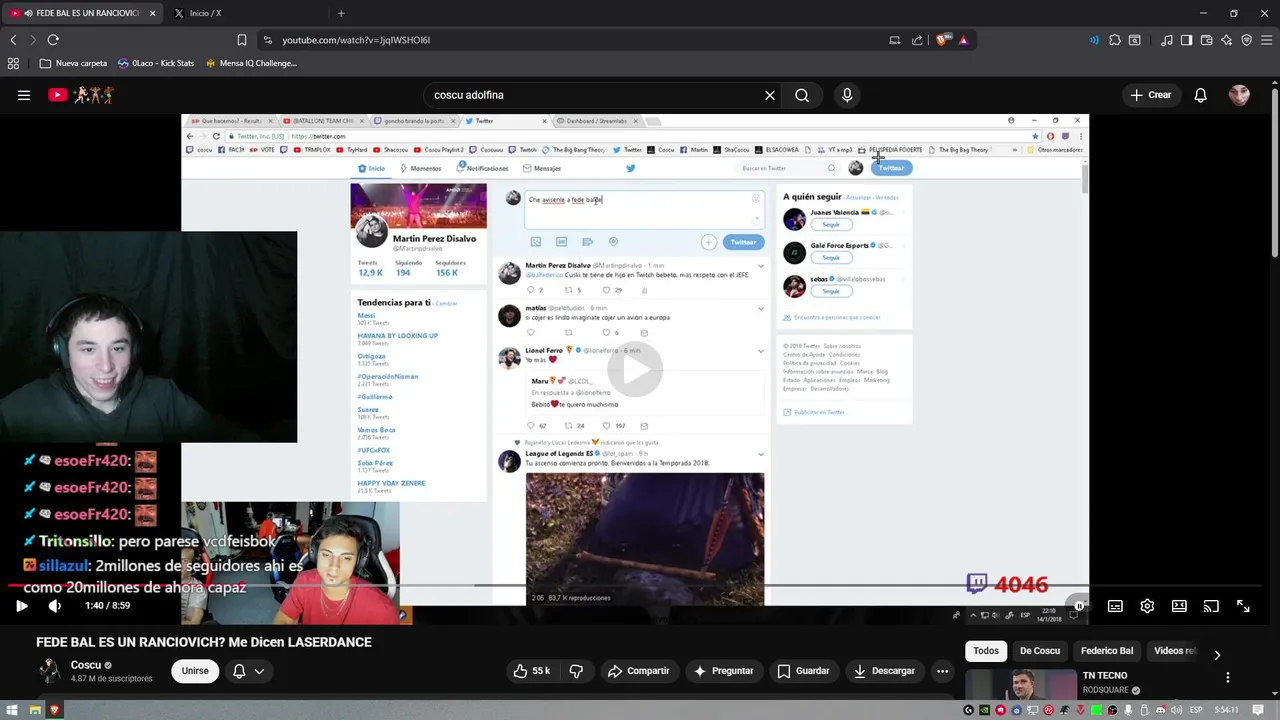The image size is (1280, 720).
Task: Open the Windows Start menu
Action: pos(12,710)
